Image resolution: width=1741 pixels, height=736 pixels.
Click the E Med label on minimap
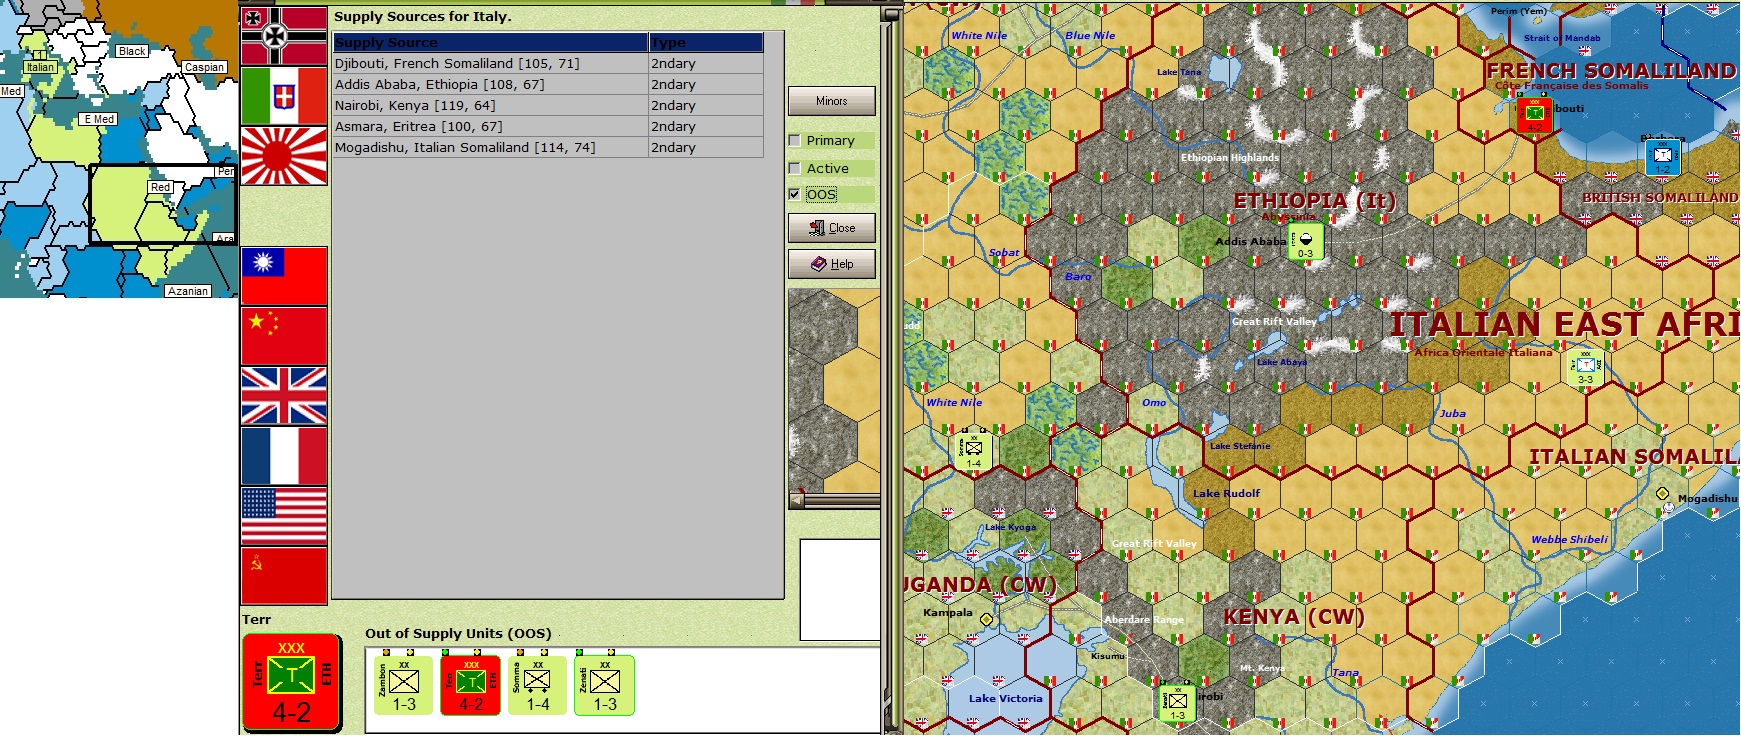pos(99,119)
